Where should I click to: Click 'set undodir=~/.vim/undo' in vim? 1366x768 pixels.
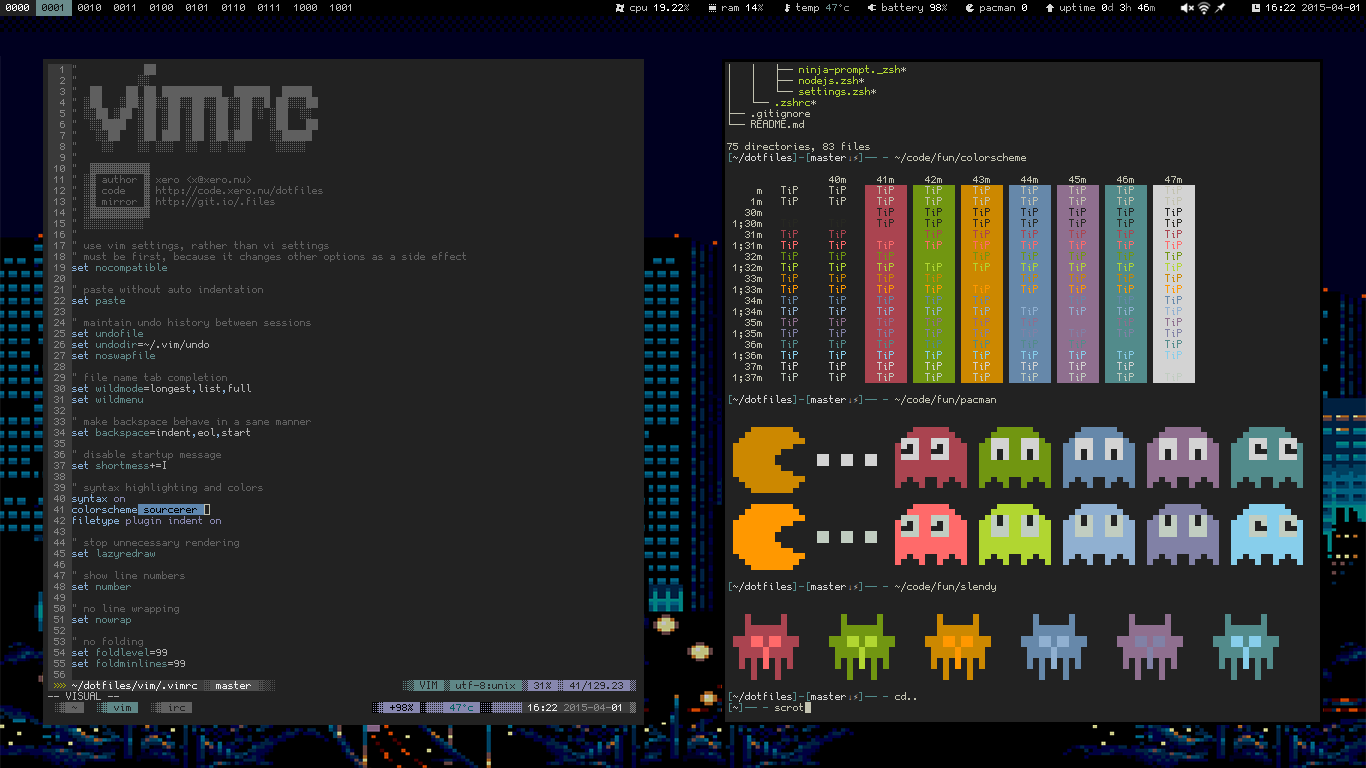[x=141, y=345]
